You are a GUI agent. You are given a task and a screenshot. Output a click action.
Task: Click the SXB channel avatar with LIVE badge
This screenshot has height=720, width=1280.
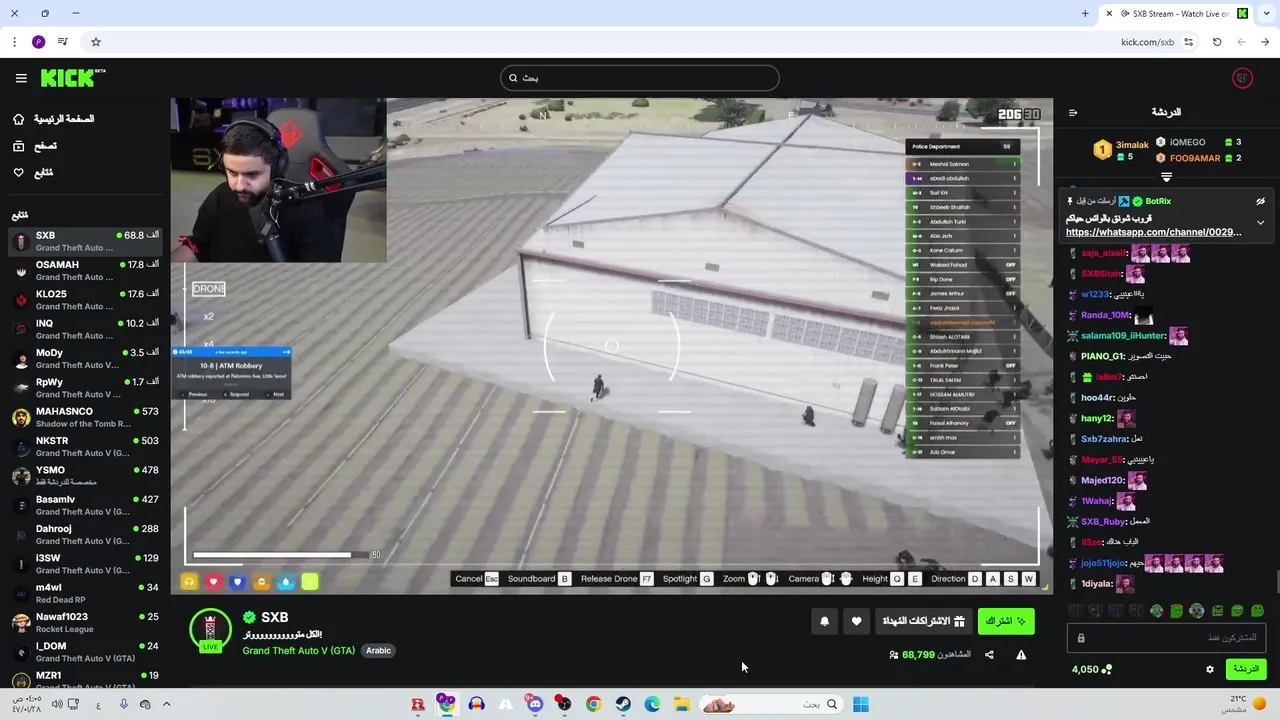[x=210, y=631]
